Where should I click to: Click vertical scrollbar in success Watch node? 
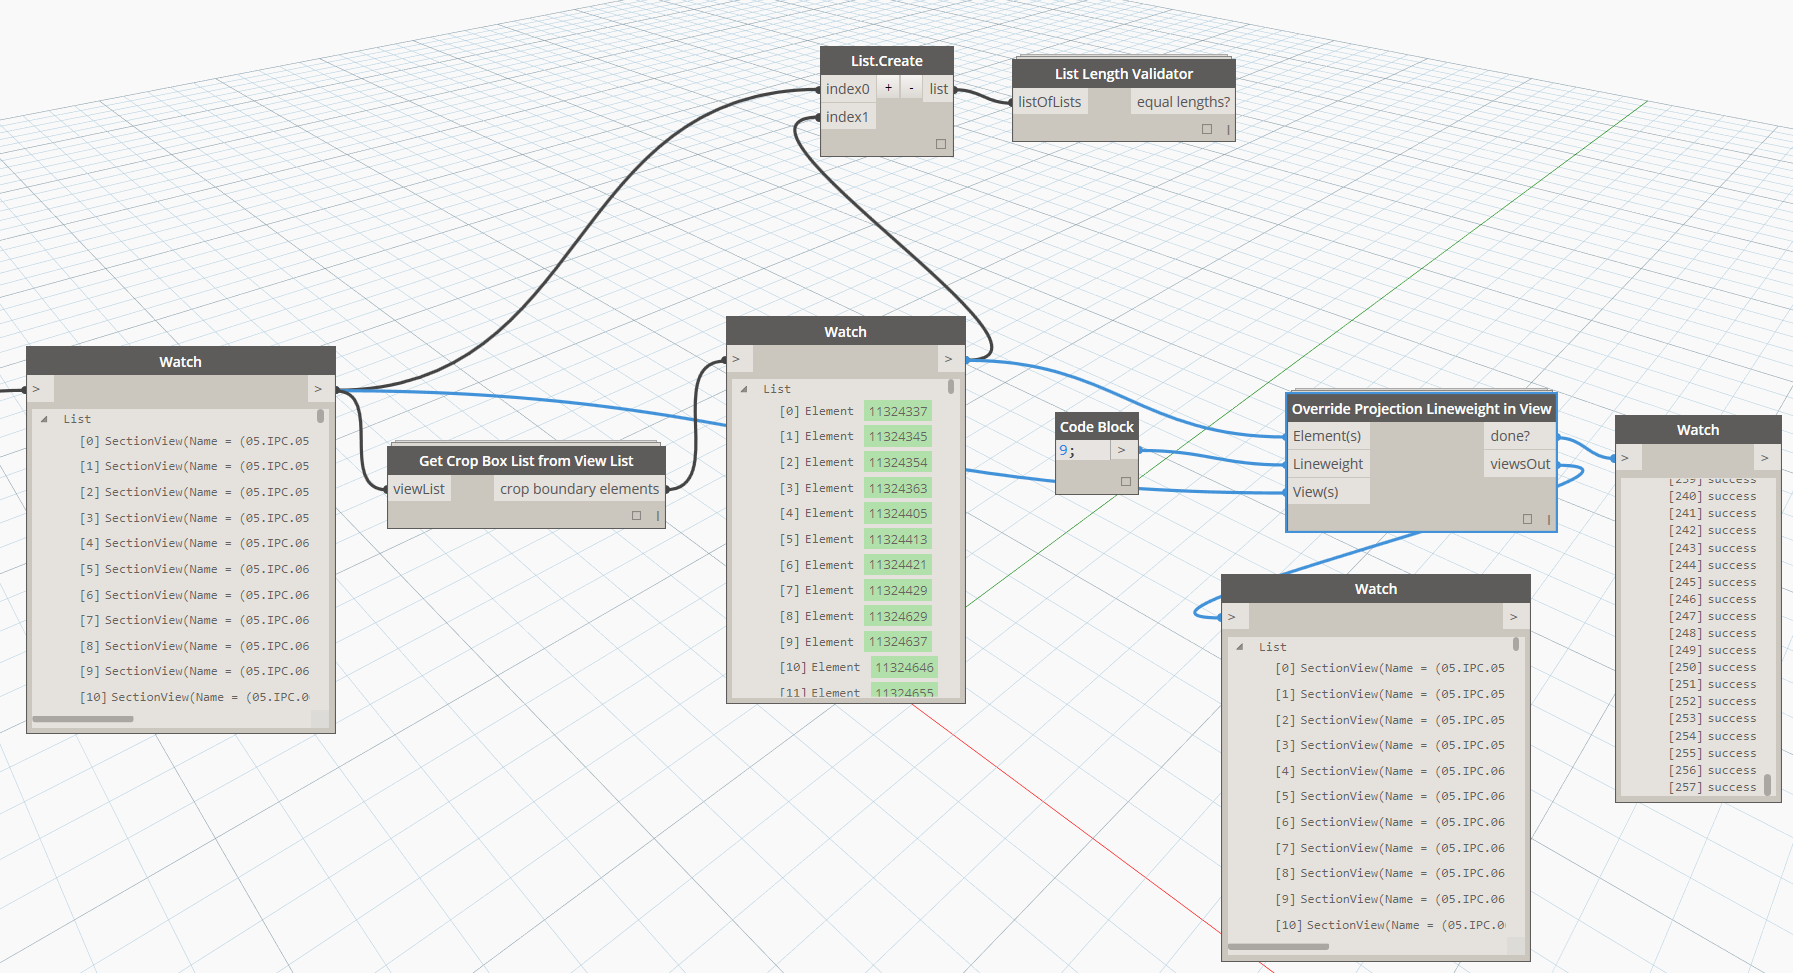(1767, 783)
